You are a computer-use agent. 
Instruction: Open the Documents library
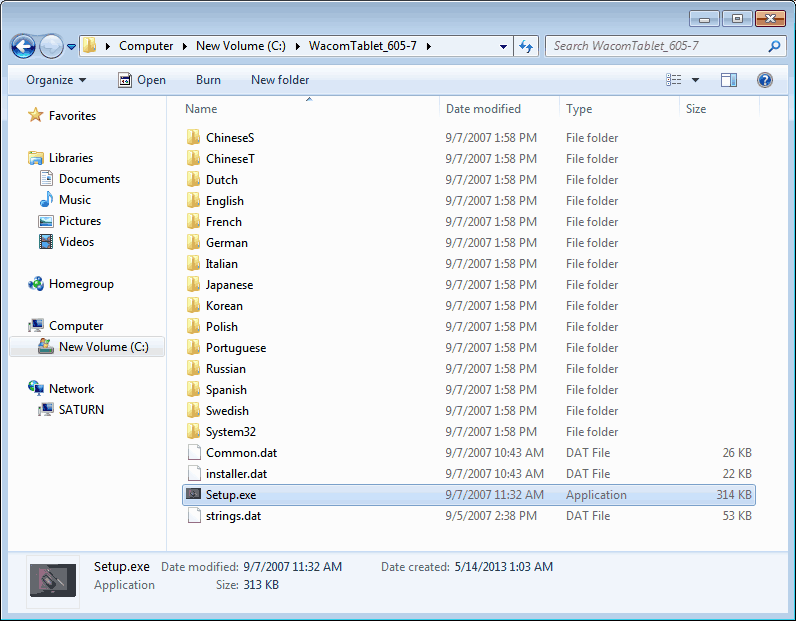click(80, 179)
